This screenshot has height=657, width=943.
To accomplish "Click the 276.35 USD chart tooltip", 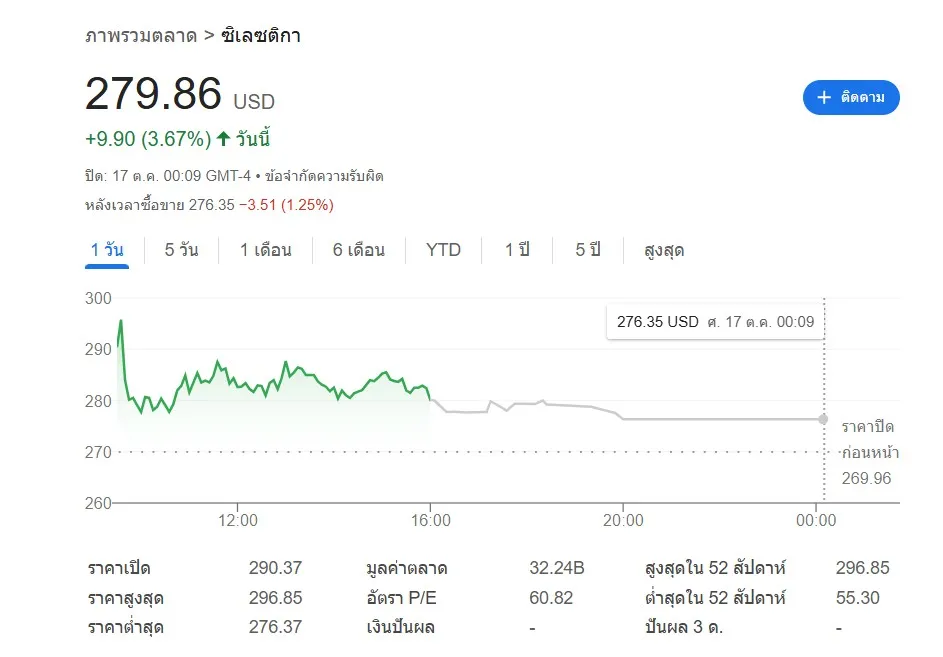I will point(715,322).
